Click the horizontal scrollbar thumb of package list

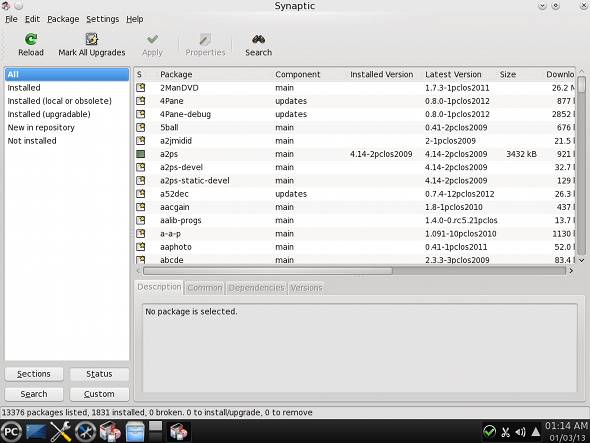pyautogui.click(x=268, y=271)
